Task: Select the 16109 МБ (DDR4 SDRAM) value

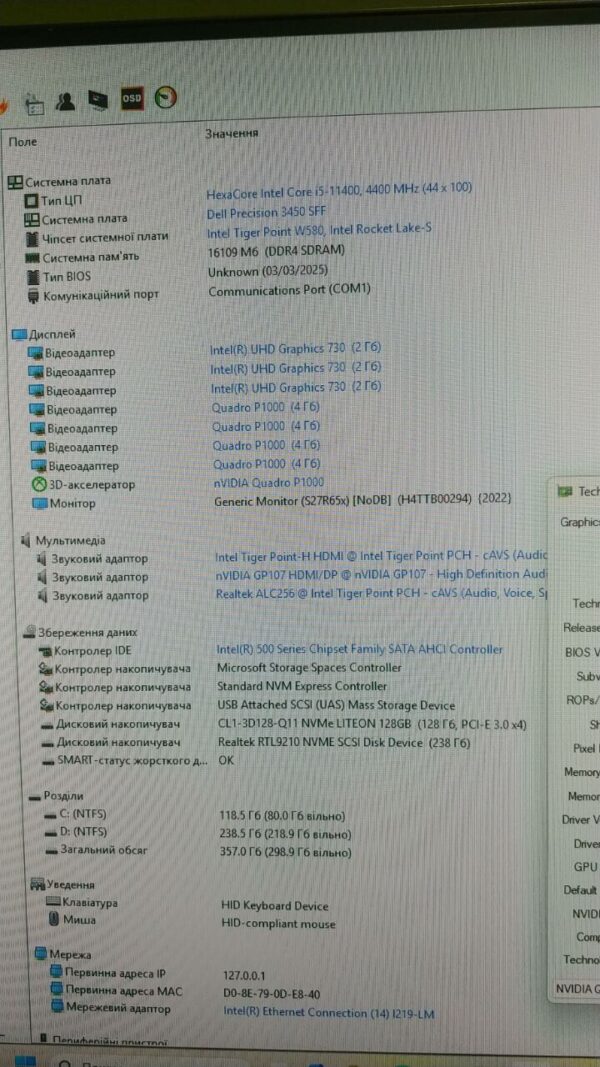Action: pos(277,250)
